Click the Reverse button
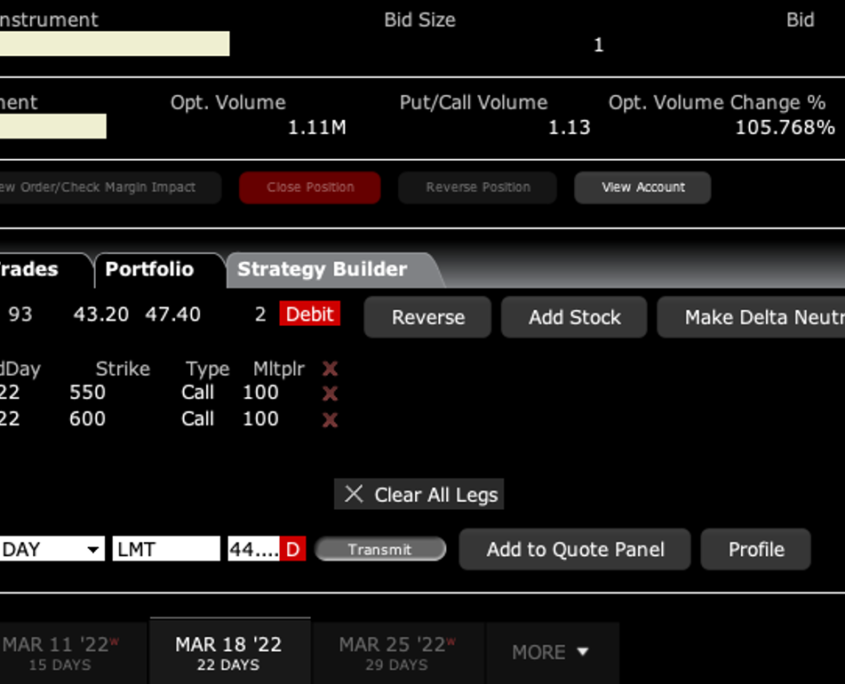 (428, 317)
